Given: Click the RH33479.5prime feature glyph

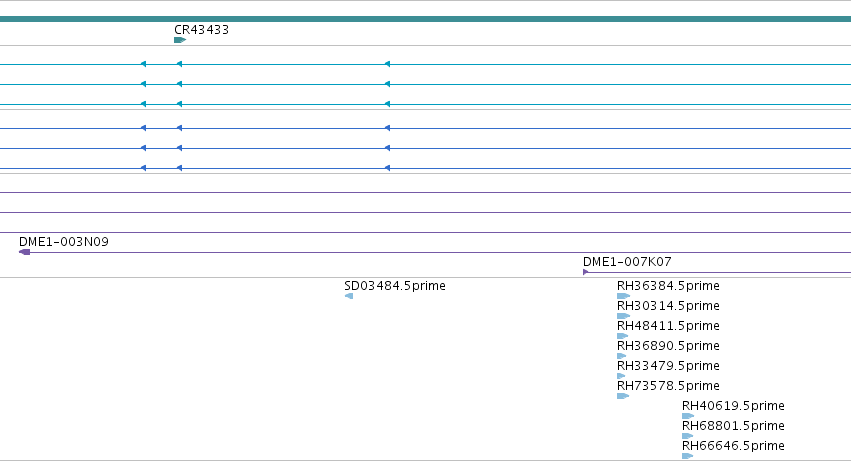Looking at the screenshot, I should pos(621,376).
